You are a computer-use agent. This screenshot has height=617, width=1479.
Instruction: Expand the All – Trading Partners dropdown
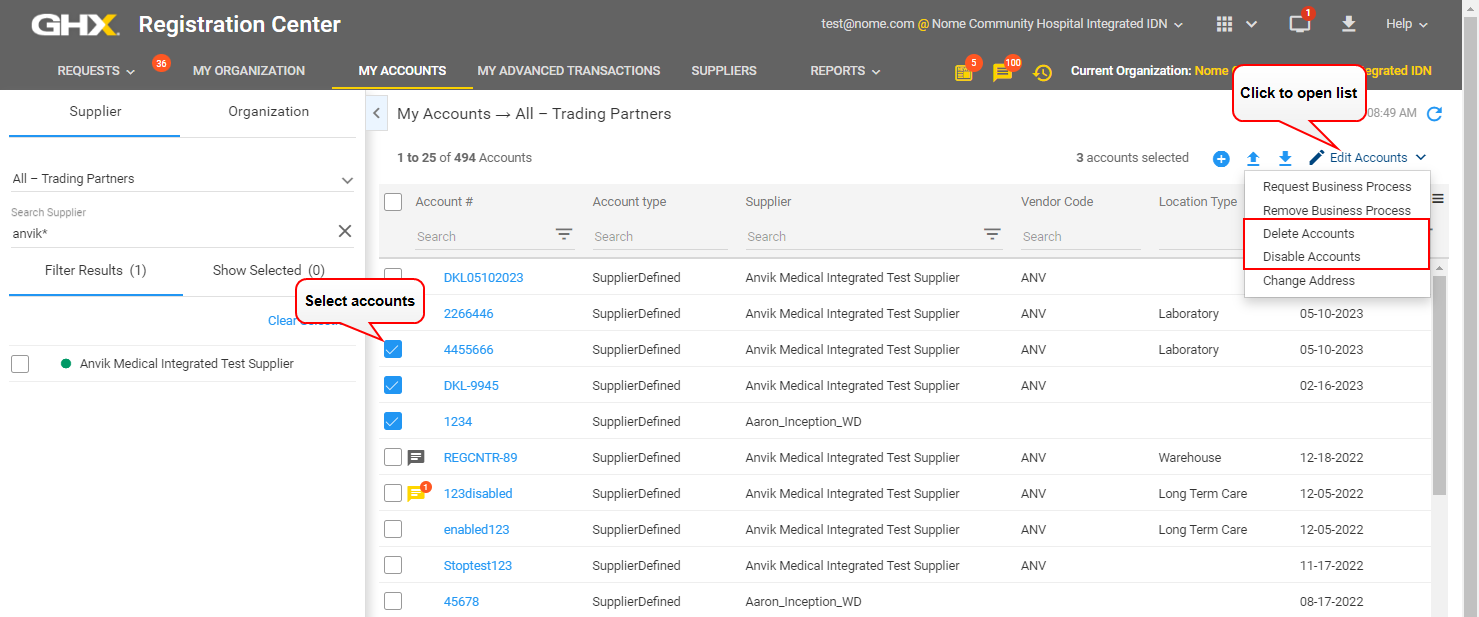point(347,180)
